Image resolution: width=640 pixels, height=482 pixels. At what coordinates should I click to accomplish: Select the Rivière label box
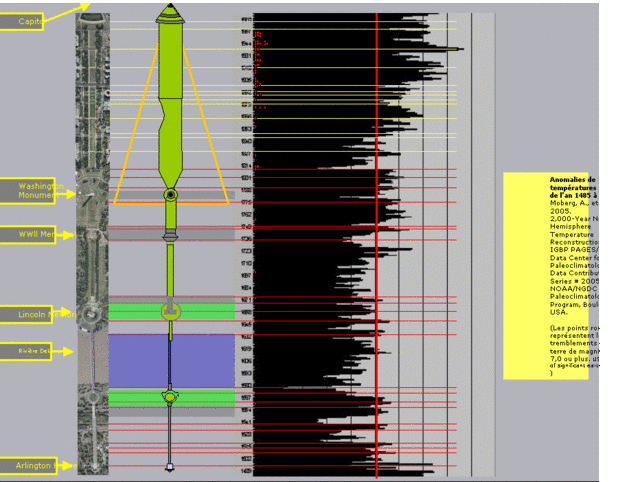click(x=25, y=351)
